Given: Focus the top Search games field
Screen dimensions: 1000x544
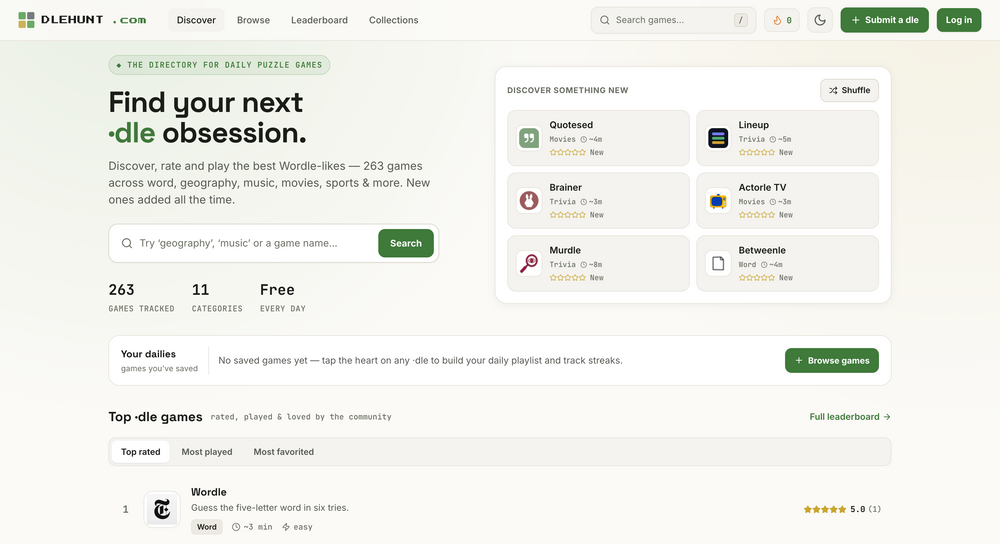Looking at the screenshot, I should point(673,20).
